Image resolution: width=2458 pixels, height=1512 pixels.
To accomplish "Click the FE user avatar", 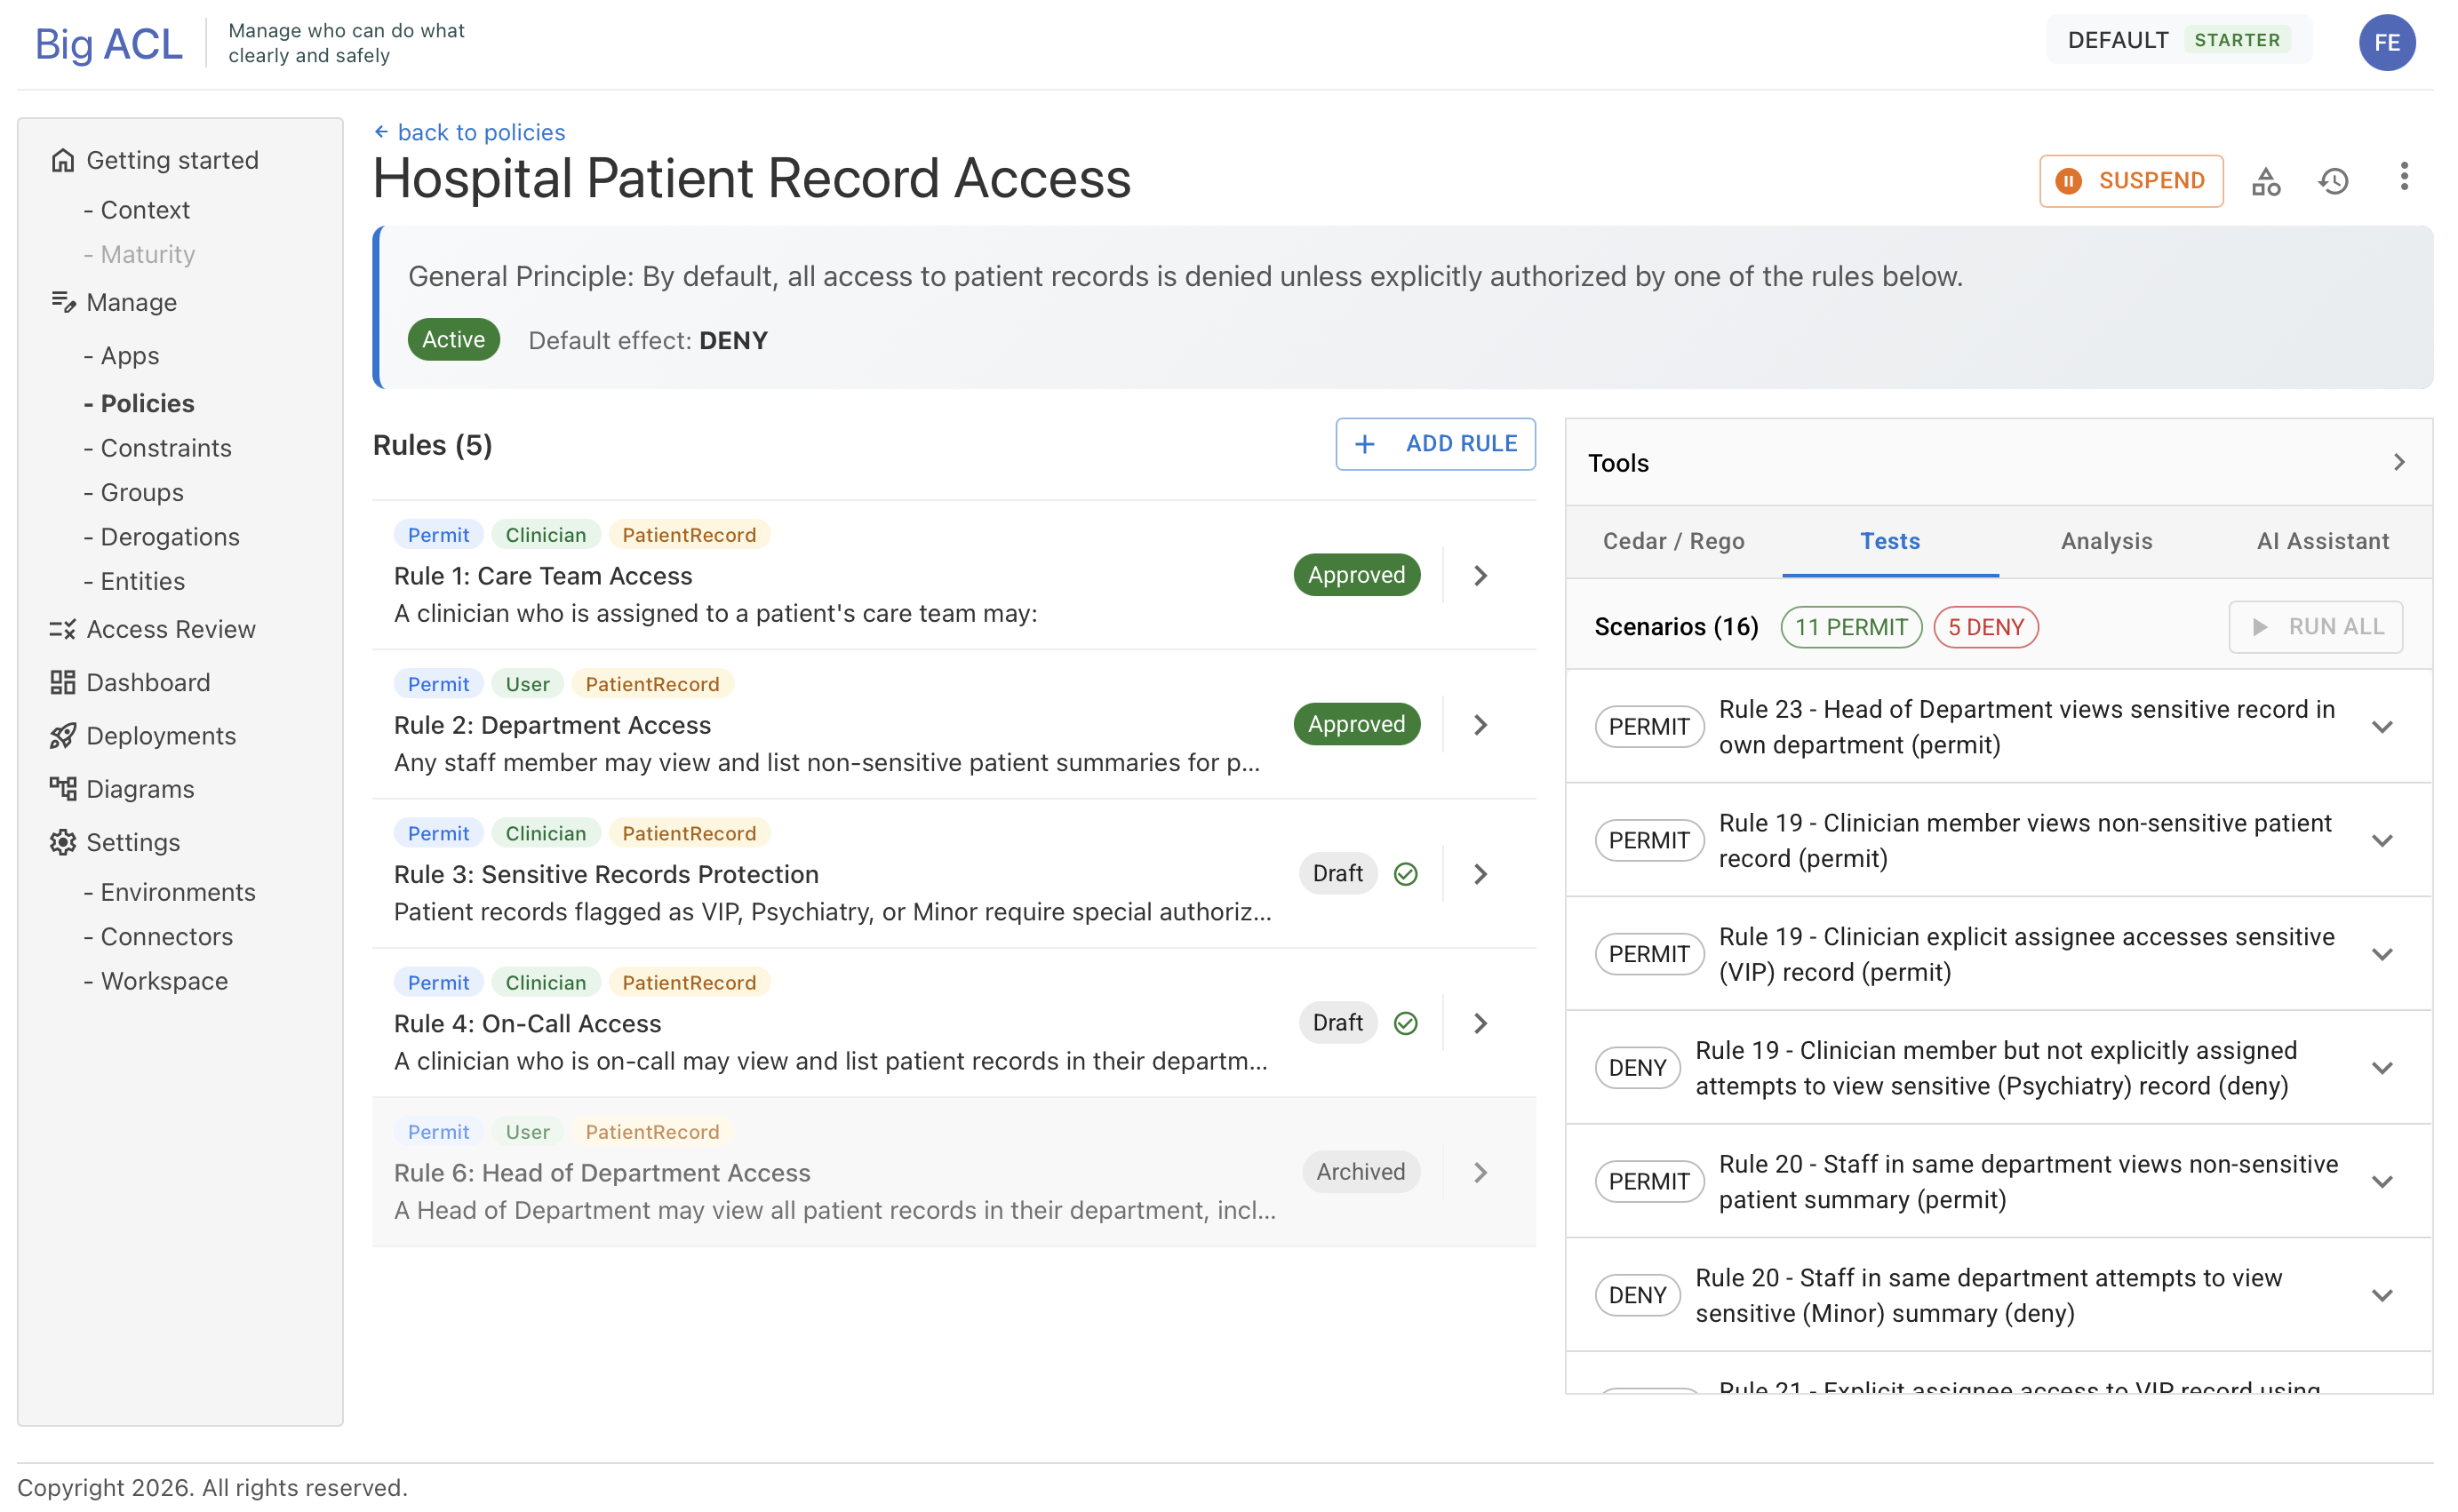I will [x=2386, y=42].
